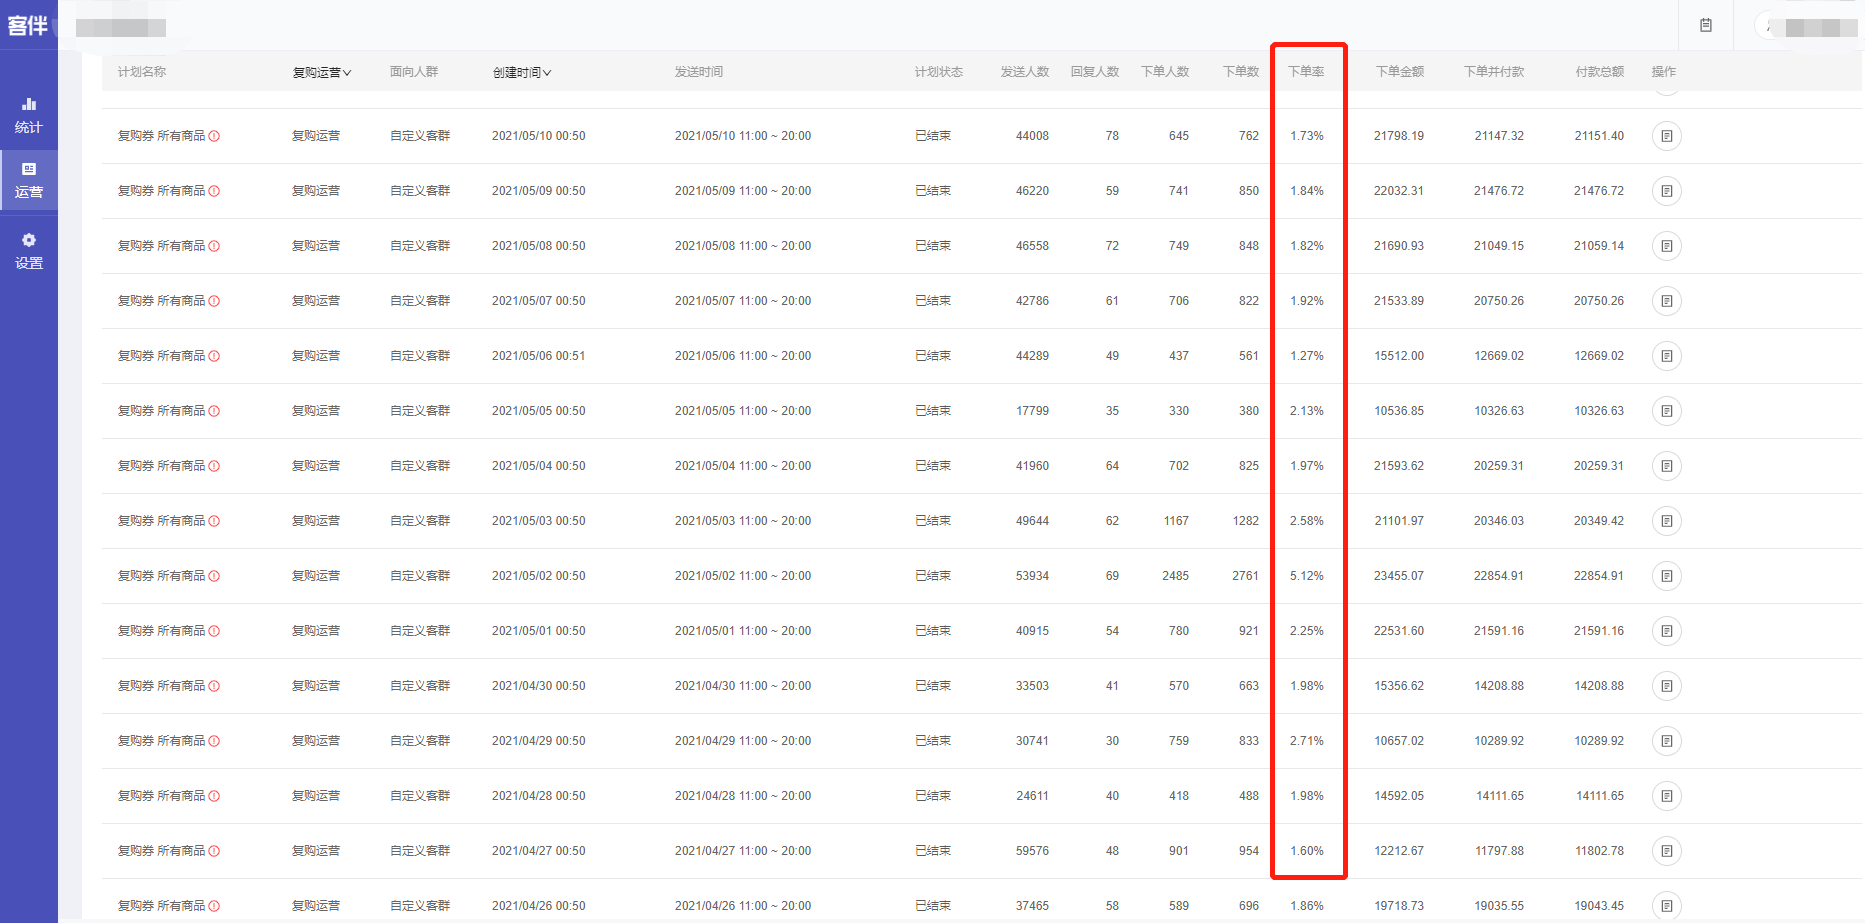Image resolution: width=1865 pixels, height=923 pixels.
Task: Open details icon for 2021/05/02 00:50 plan
Action: pyautogui.click(x=1666, y=576)
